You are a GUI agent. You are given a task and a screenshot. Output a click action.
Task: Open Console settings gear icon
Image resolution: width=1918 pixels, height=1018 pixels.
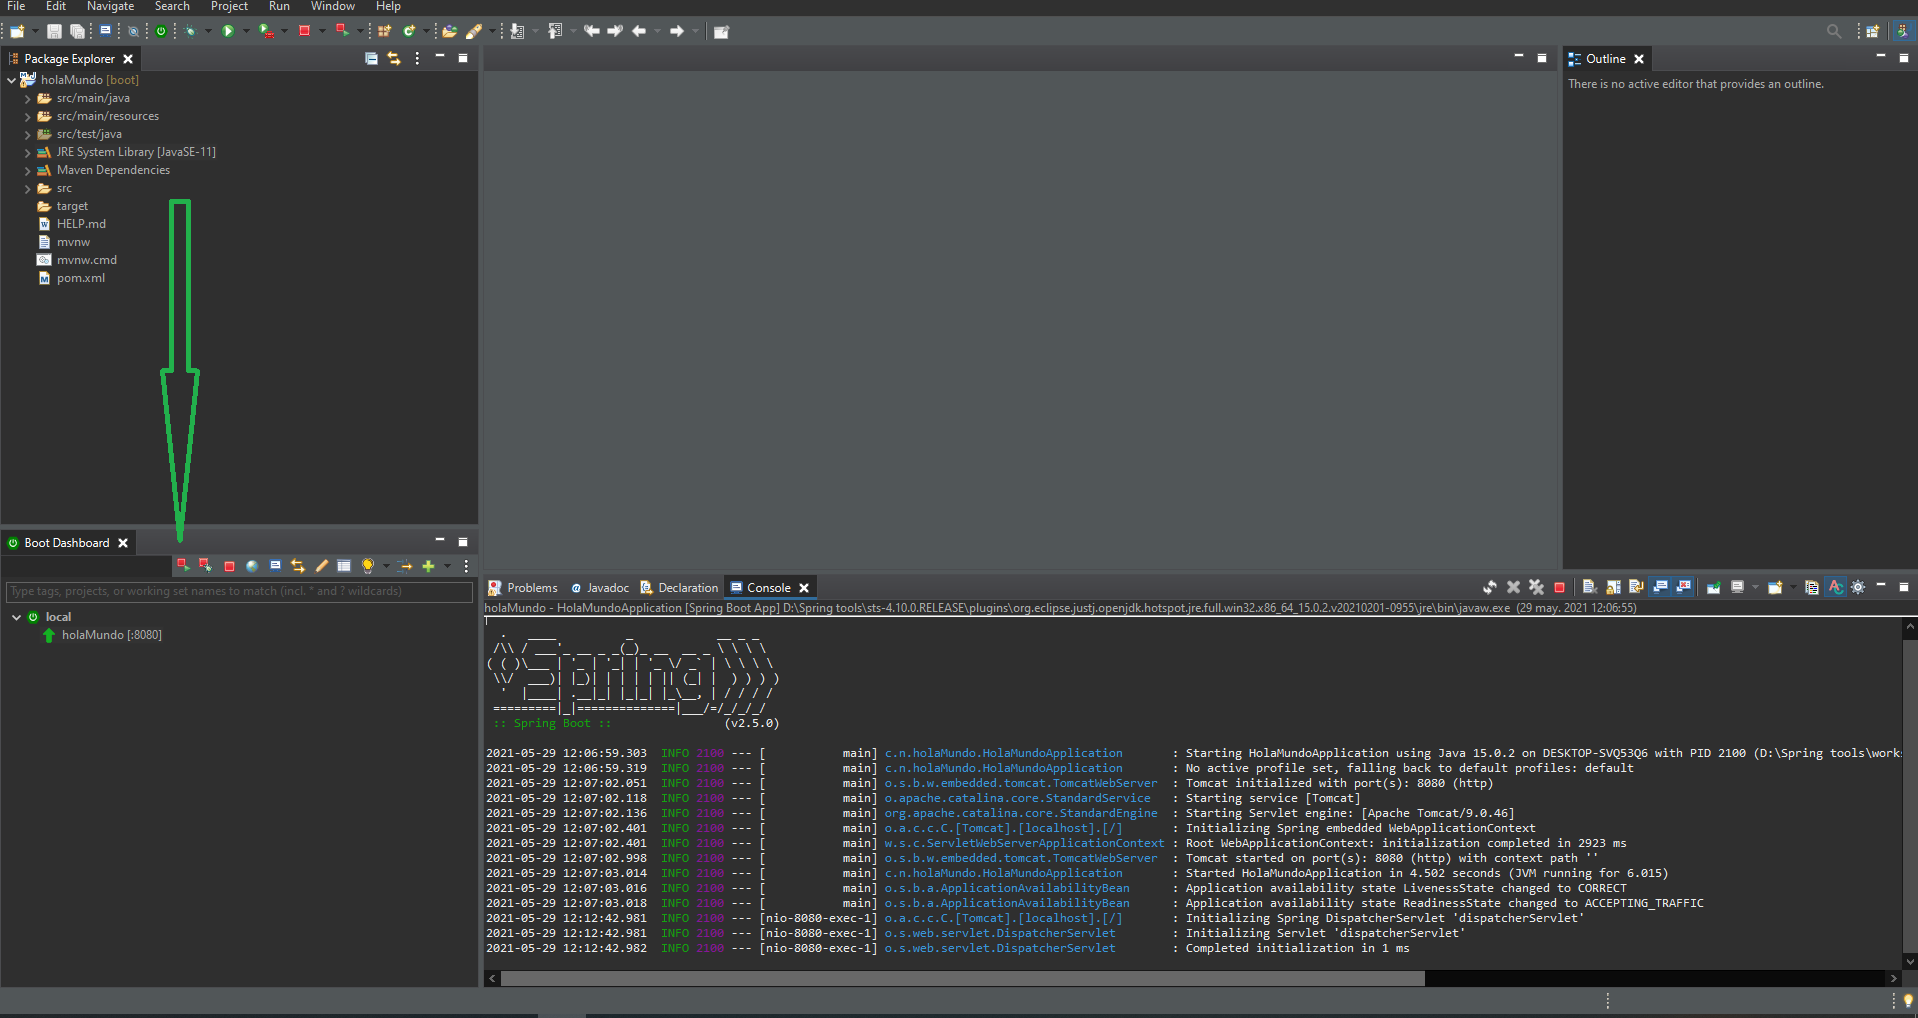click(1858, 588)
